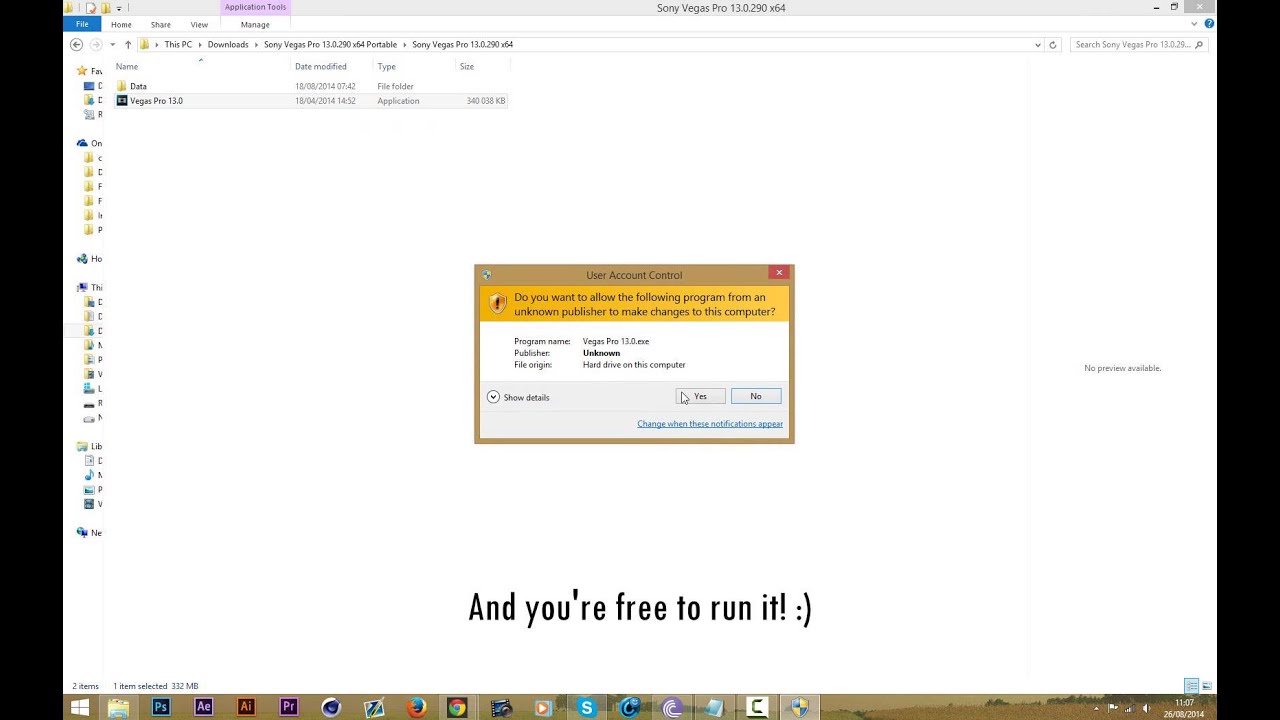
Task: Sort by Size column header
Action: [x=467, y=66]
